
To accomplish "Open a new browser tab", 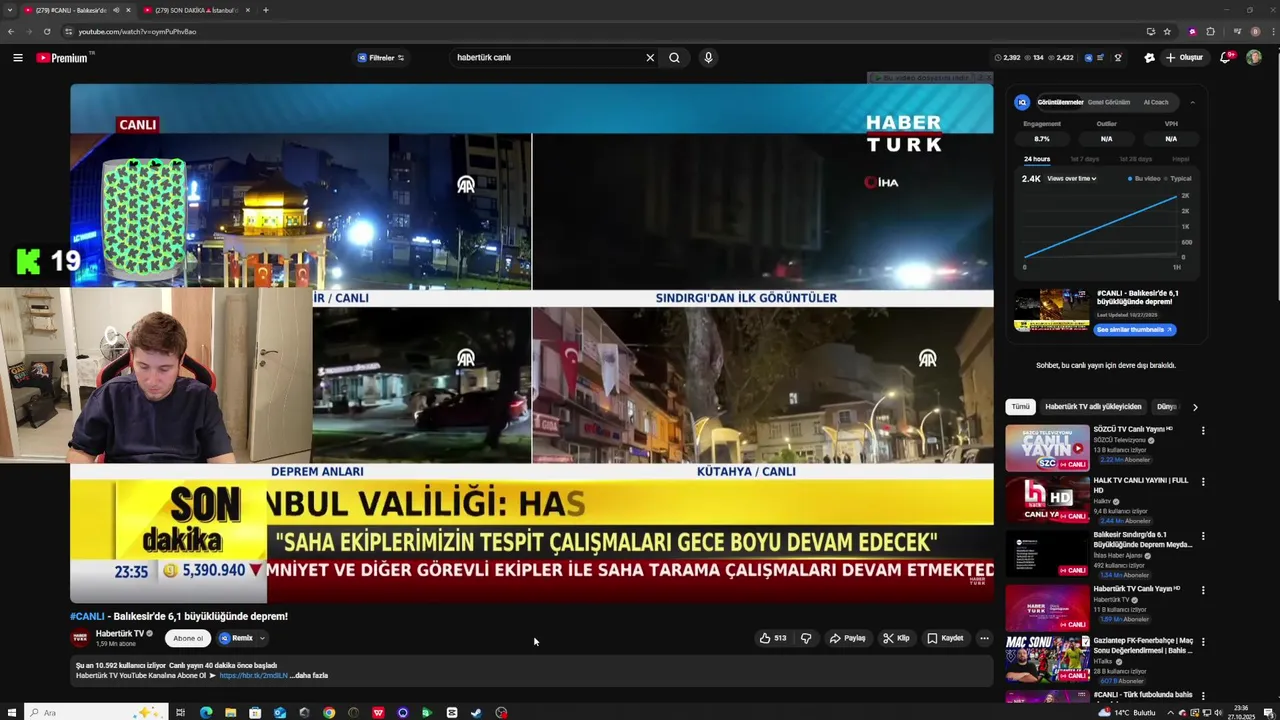I will [265, 10].
